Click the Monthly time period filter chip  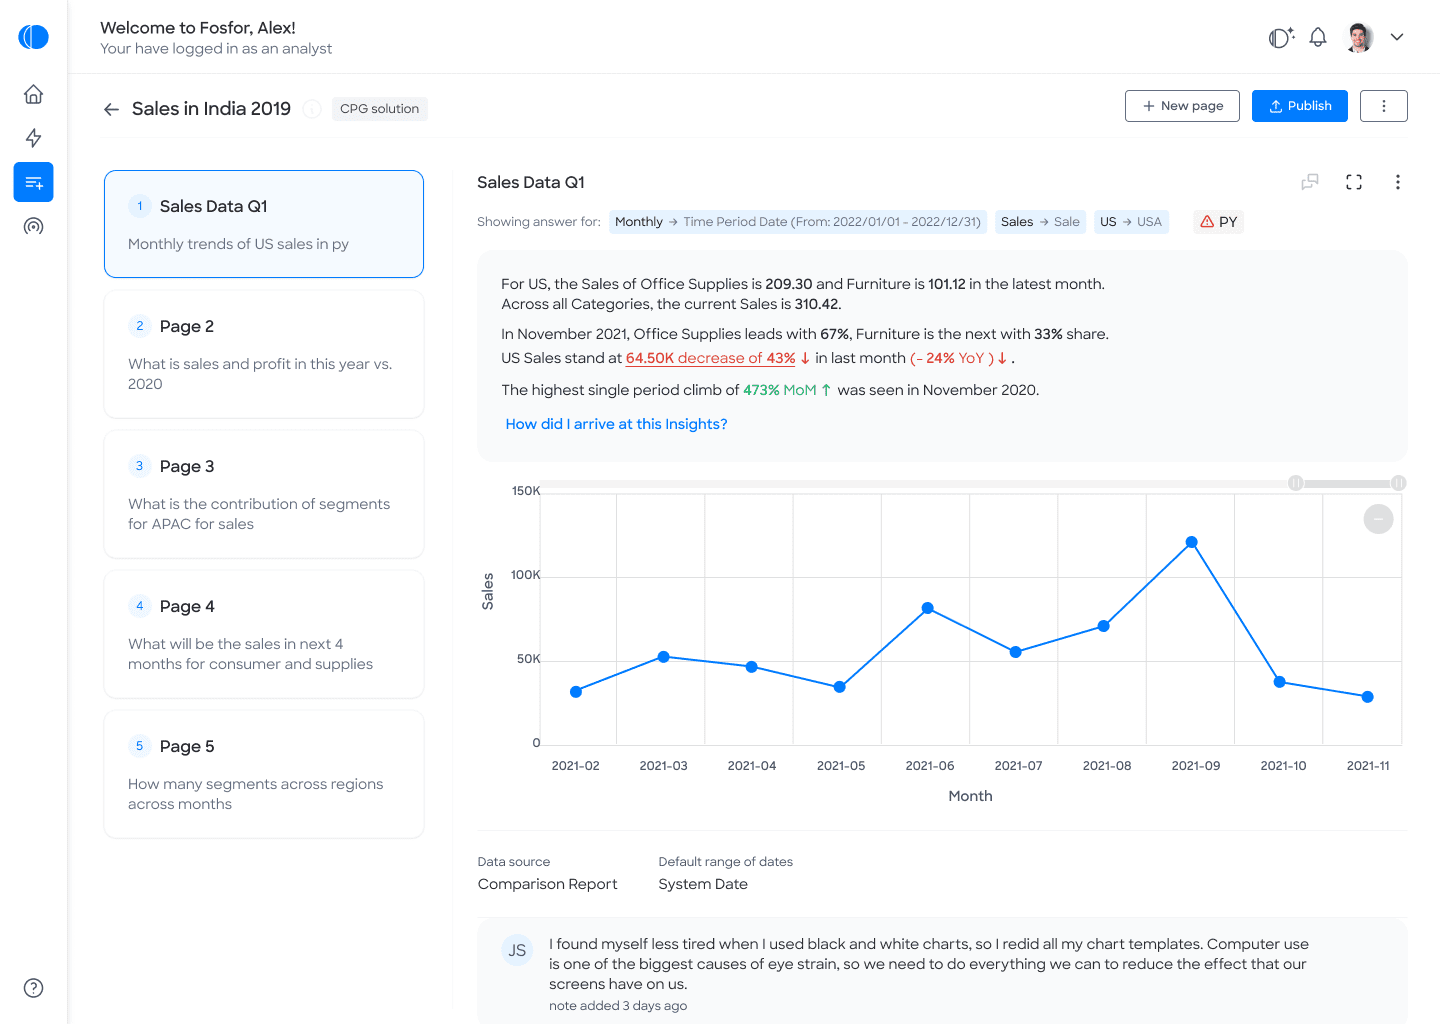point(798,222)
